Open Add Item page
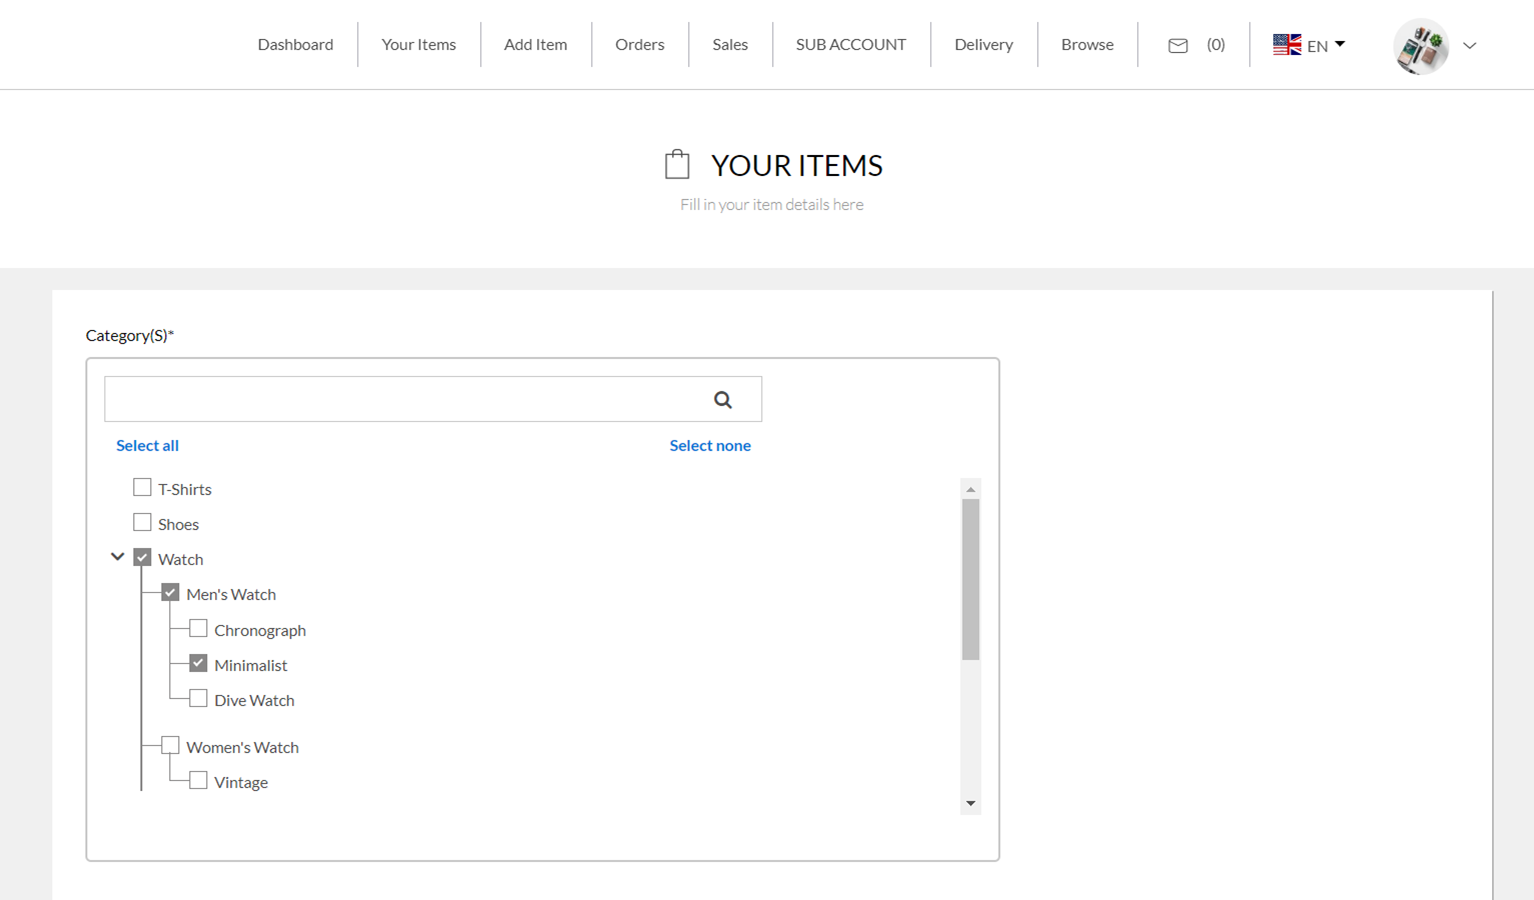 point(535,45)
